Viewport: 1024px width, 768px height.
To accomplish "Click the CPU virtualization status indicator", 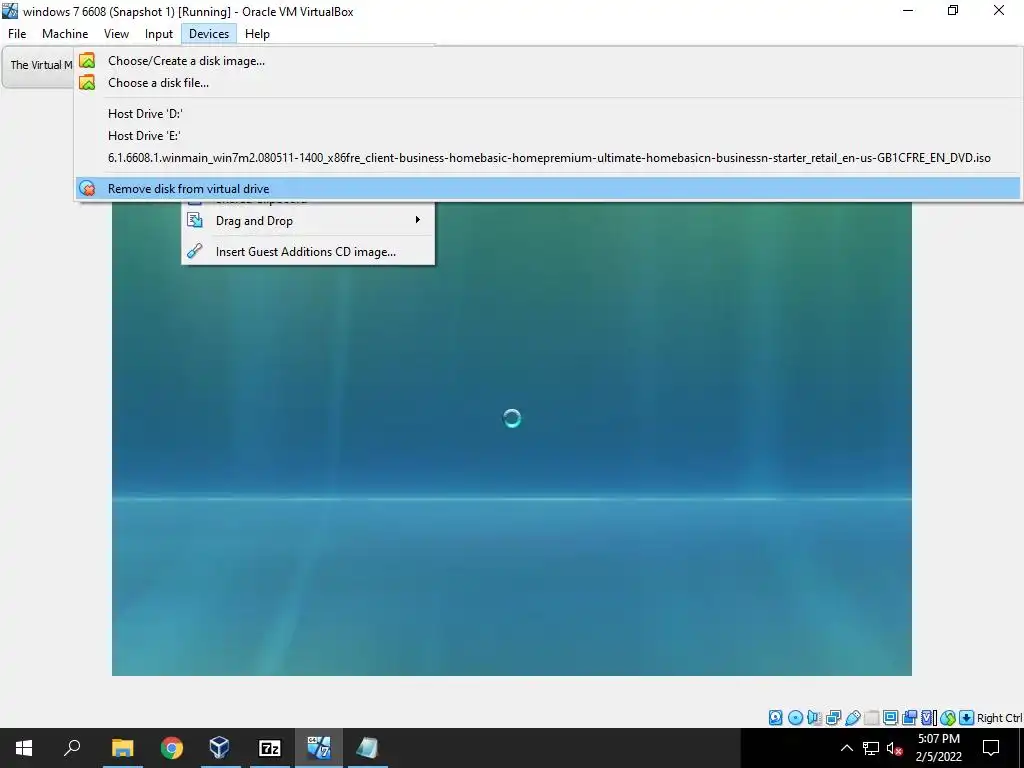I will point(929,718).
